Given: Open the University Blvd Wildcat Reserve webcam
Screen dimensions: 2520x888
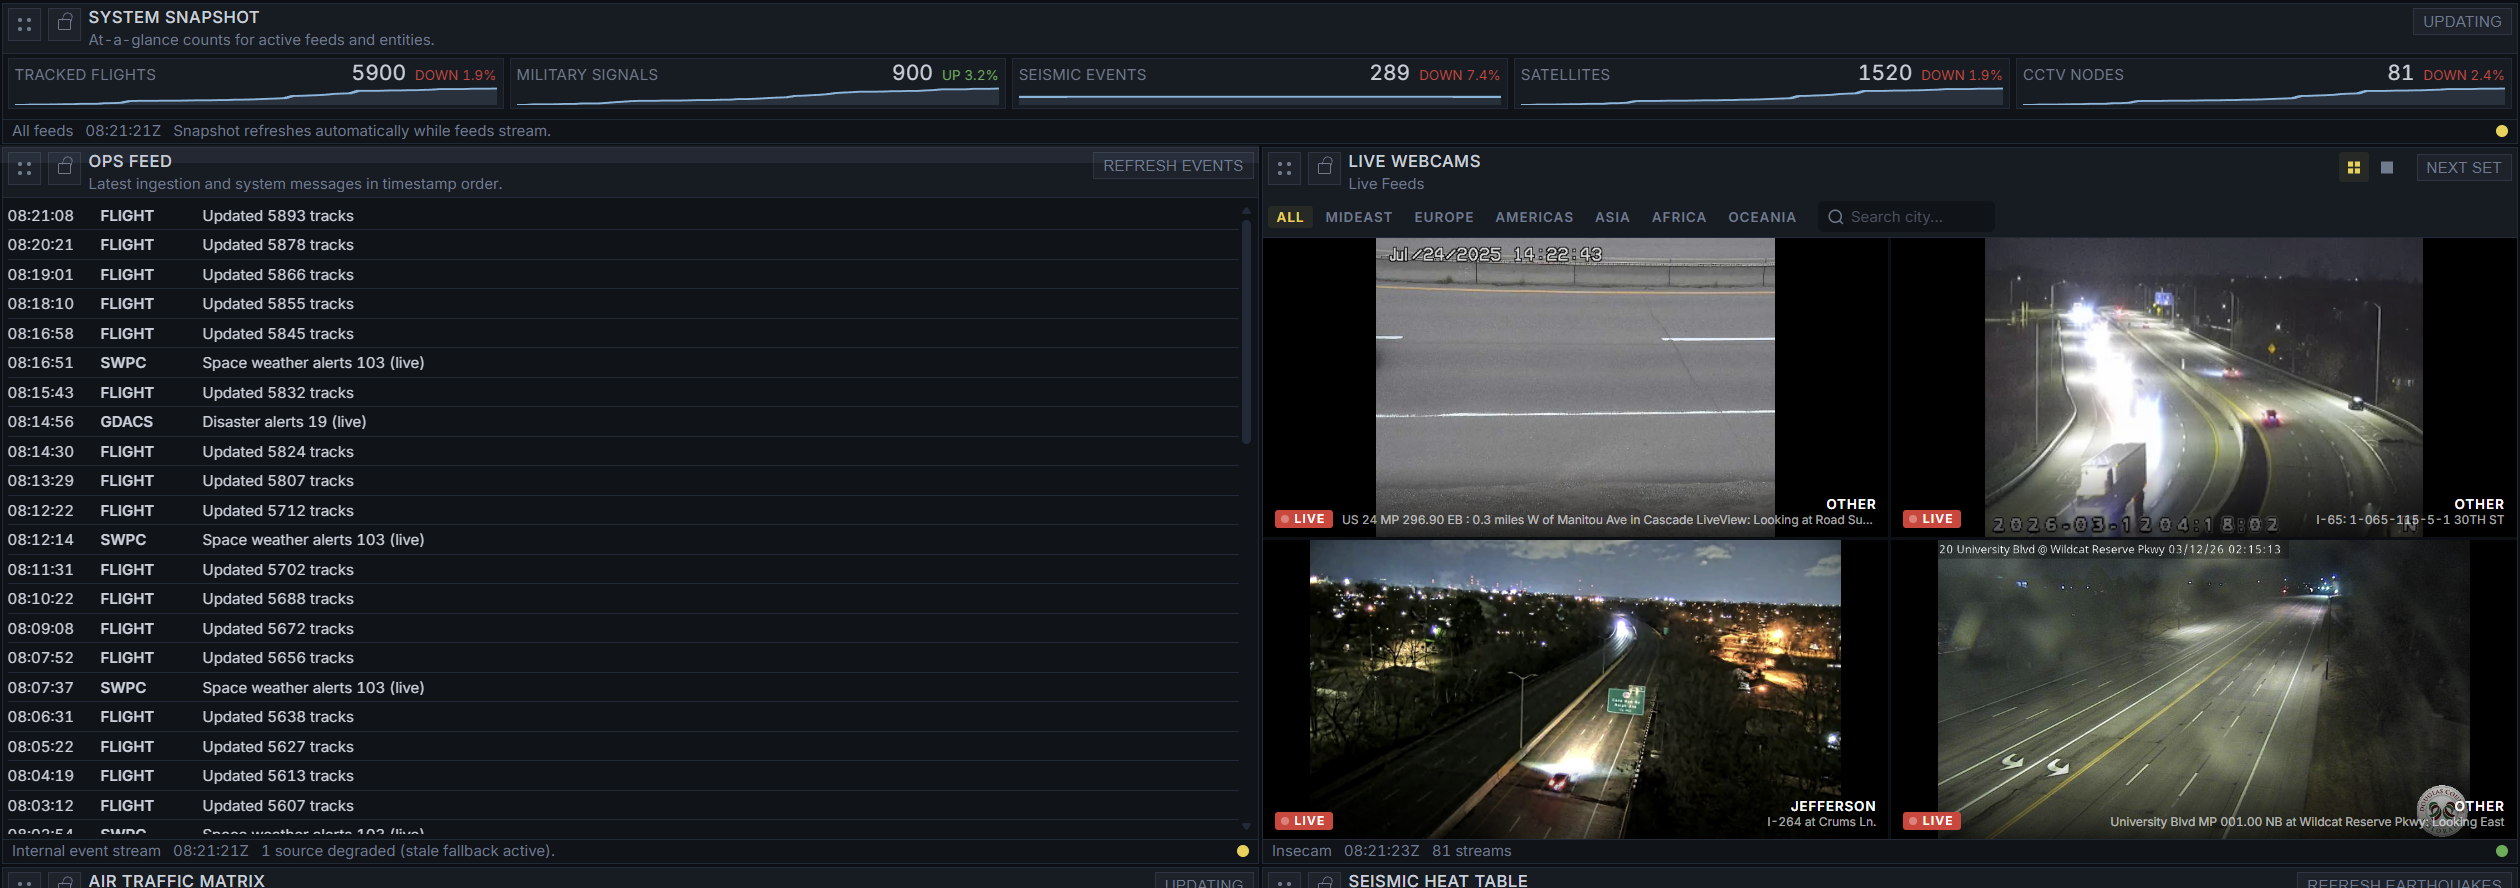Looking at the screenshot, I should pos(2203,689).
